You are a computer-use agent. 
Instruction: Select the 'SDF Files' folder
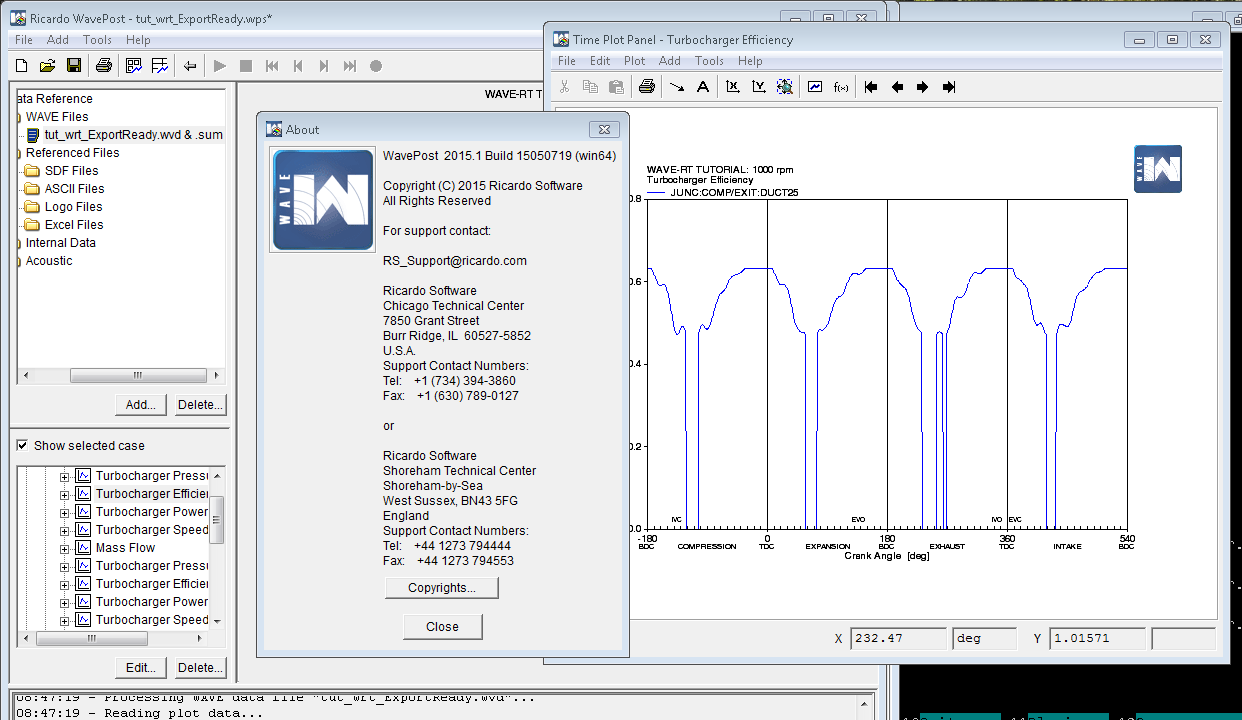71,171
